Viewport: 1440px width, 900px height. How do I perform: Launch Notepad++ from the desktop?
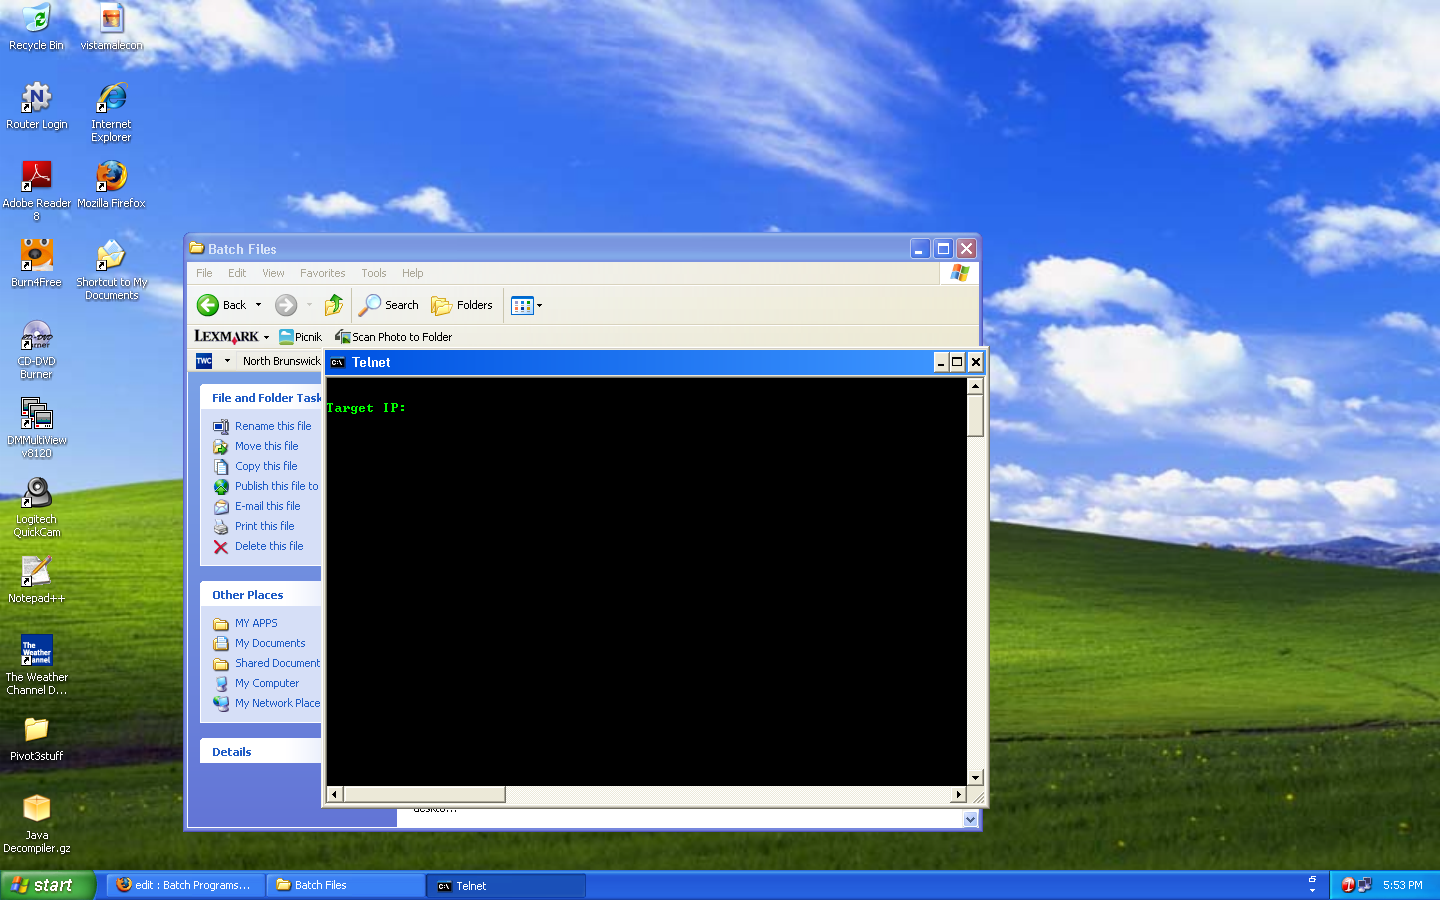[36, 580]
